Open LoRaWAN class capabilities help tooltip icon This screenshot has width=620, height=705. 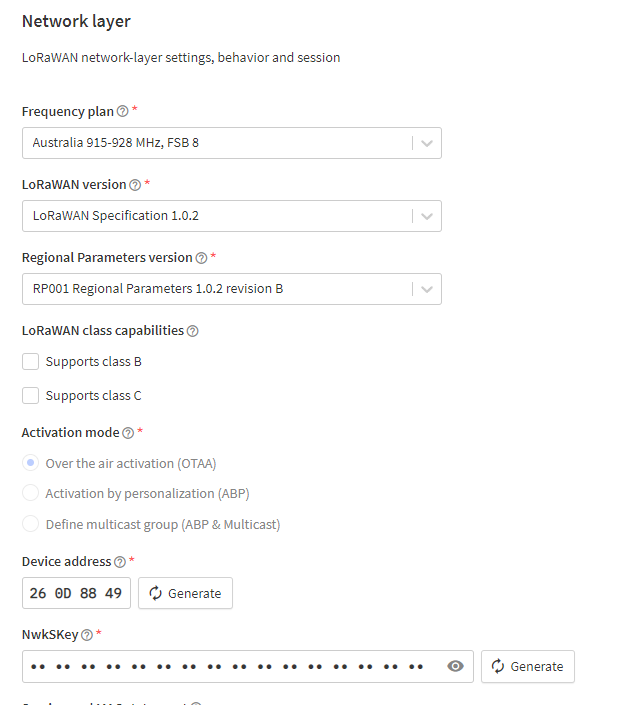coord(193,331)
